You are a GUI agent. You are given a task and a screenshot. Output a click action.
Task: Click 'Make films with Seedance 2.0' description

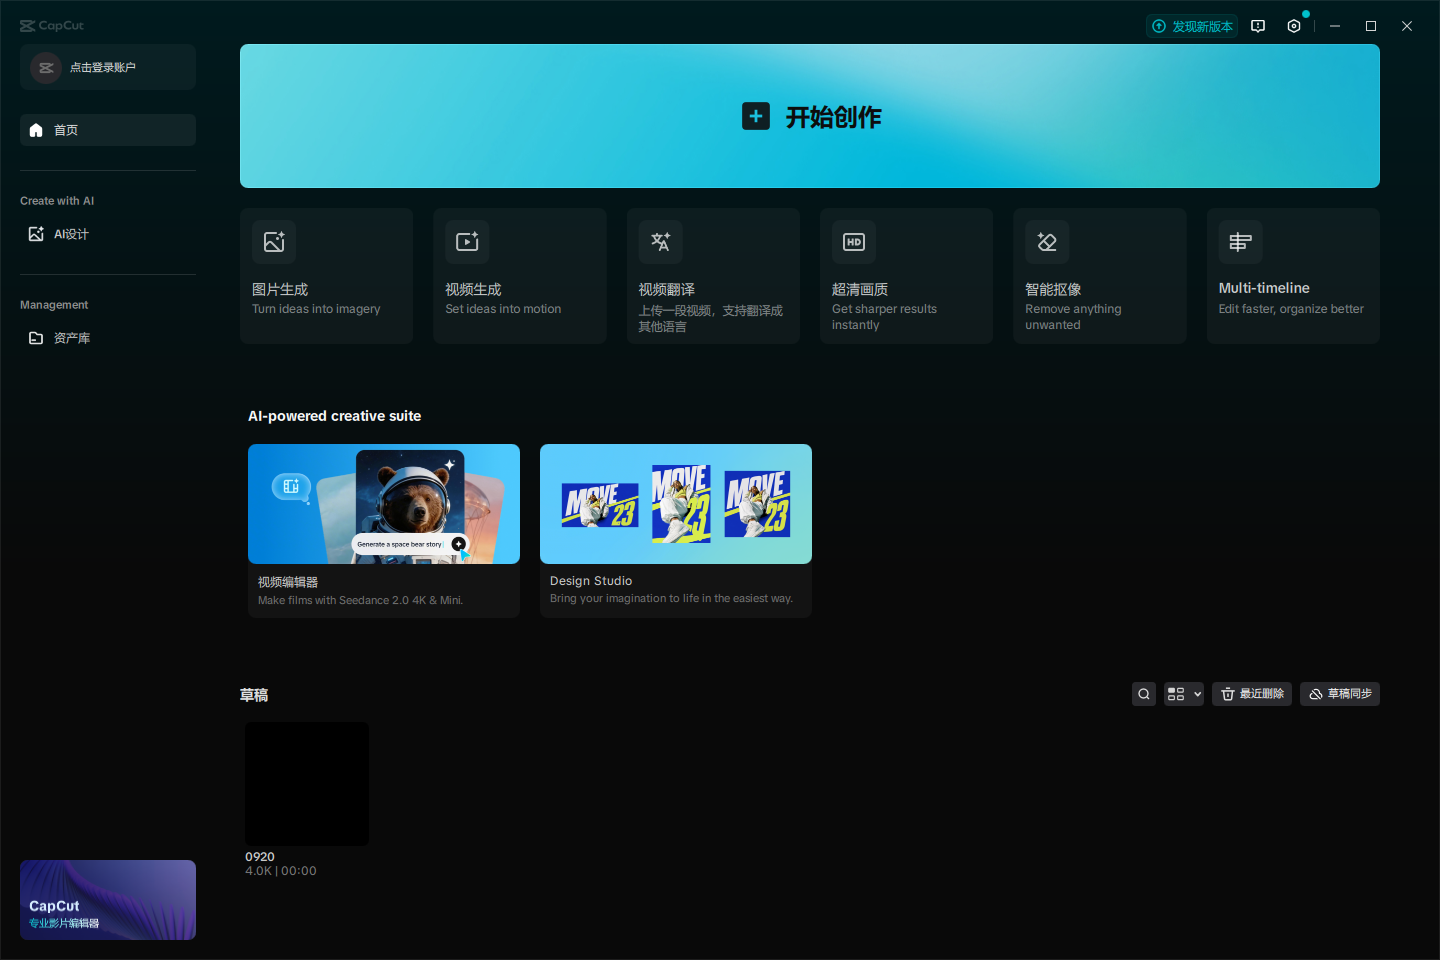(x=360, y=600)
